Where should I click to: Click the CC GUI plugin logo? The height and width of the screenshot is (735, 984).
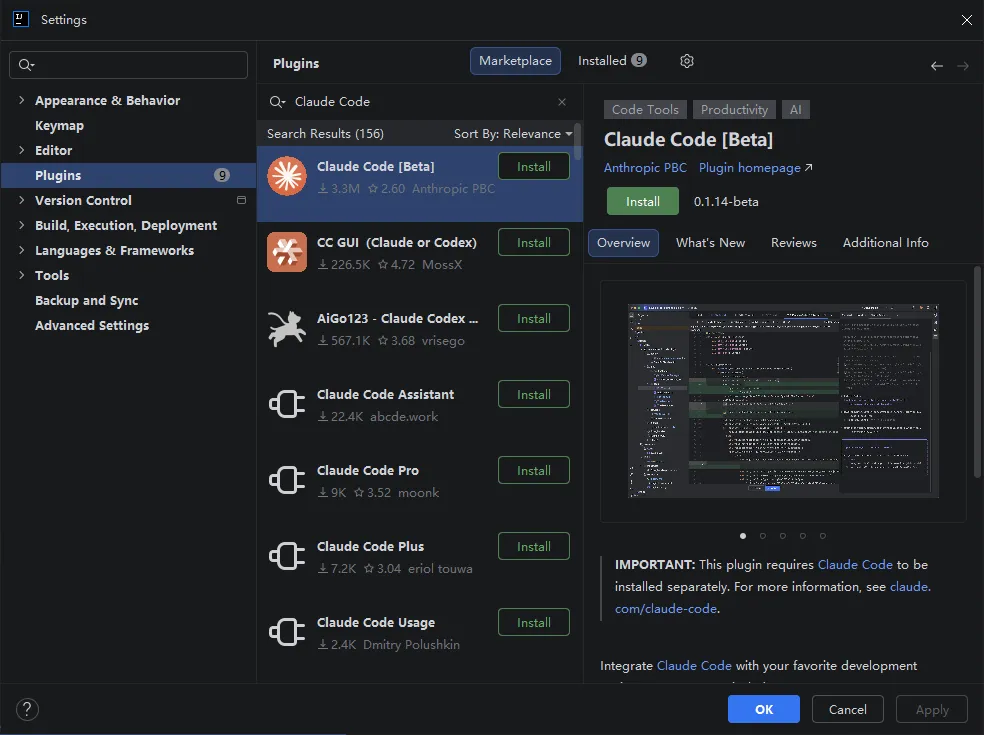[287, 252]
